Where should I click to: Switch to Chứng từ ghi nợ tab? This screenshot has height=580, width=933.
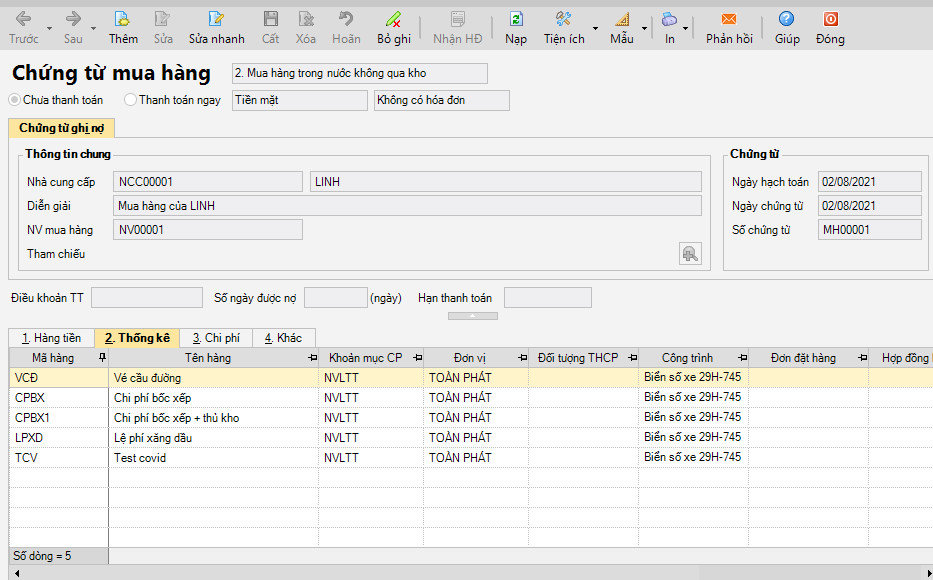[x=61, y=128]
